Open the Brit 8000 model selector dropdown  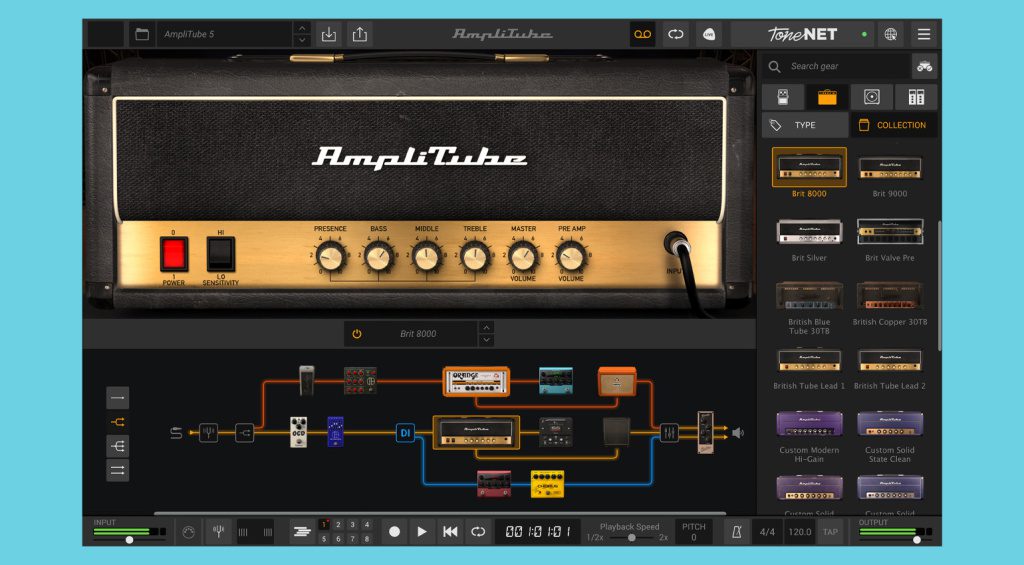tap(418, 334)
